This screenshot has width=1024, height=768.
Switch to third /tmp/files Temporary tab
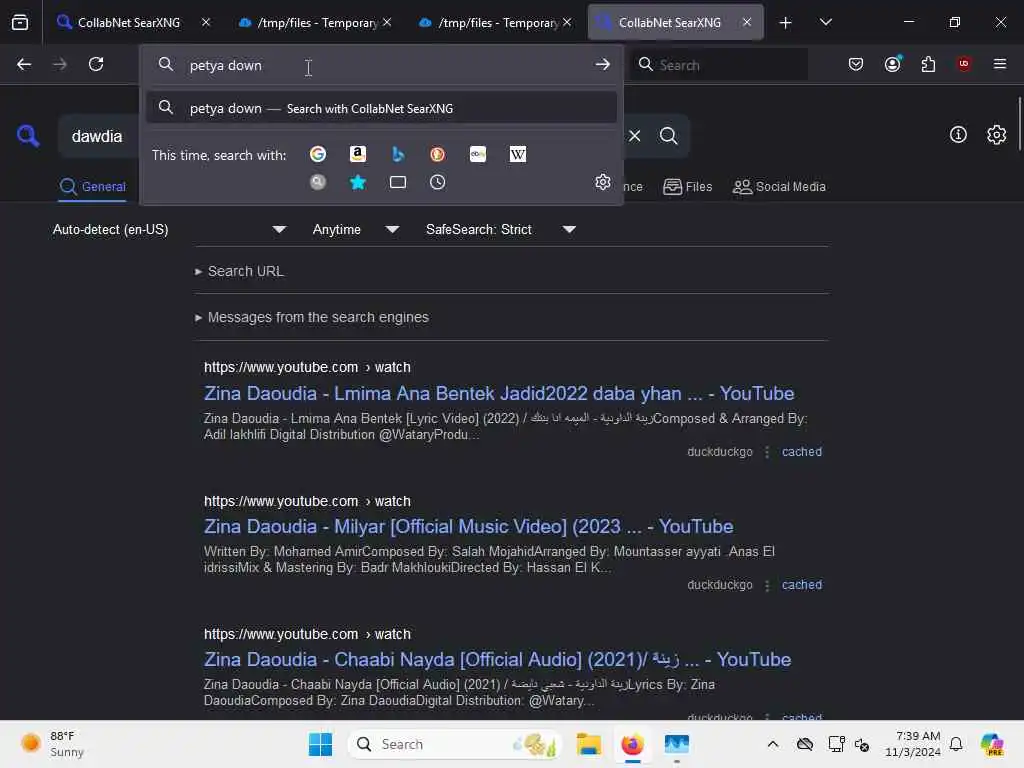point(497,22)
